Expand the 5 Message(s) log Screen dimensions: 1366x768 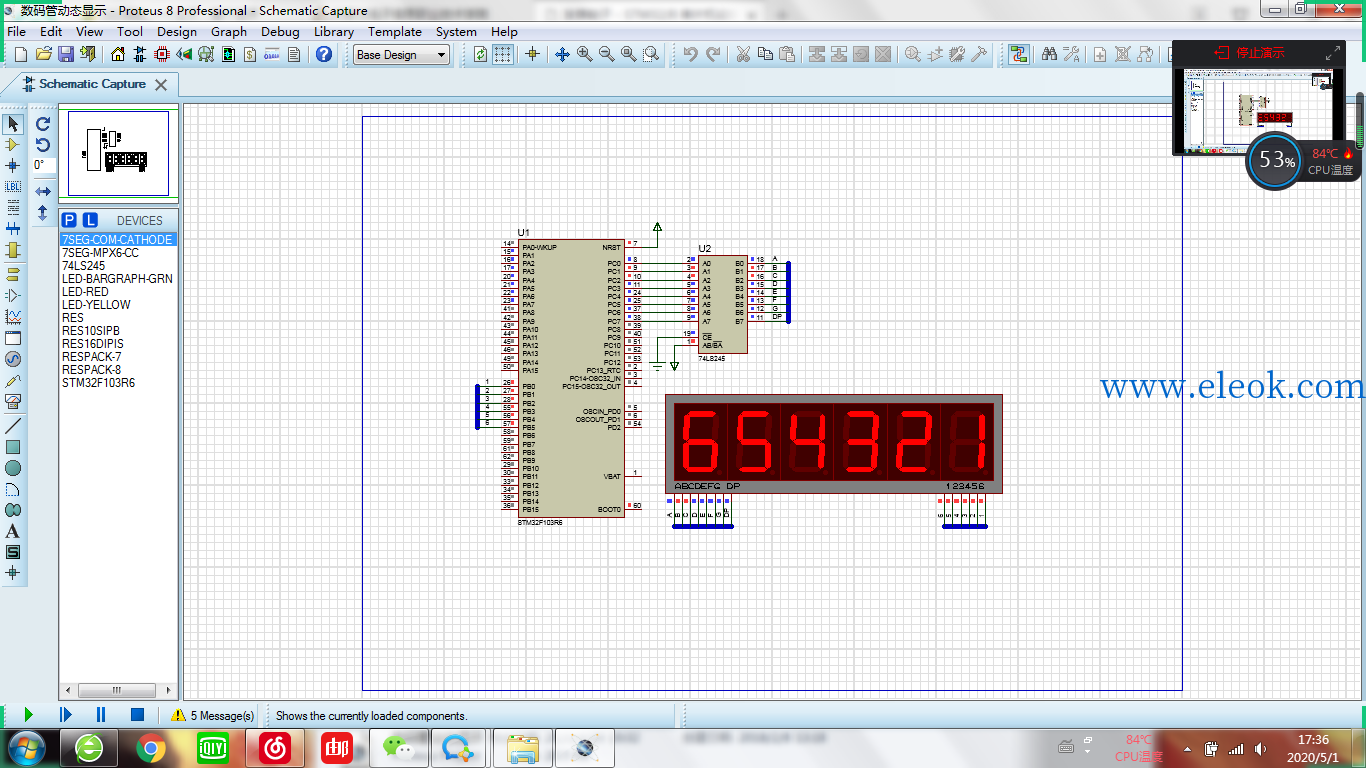pos(212,716)
